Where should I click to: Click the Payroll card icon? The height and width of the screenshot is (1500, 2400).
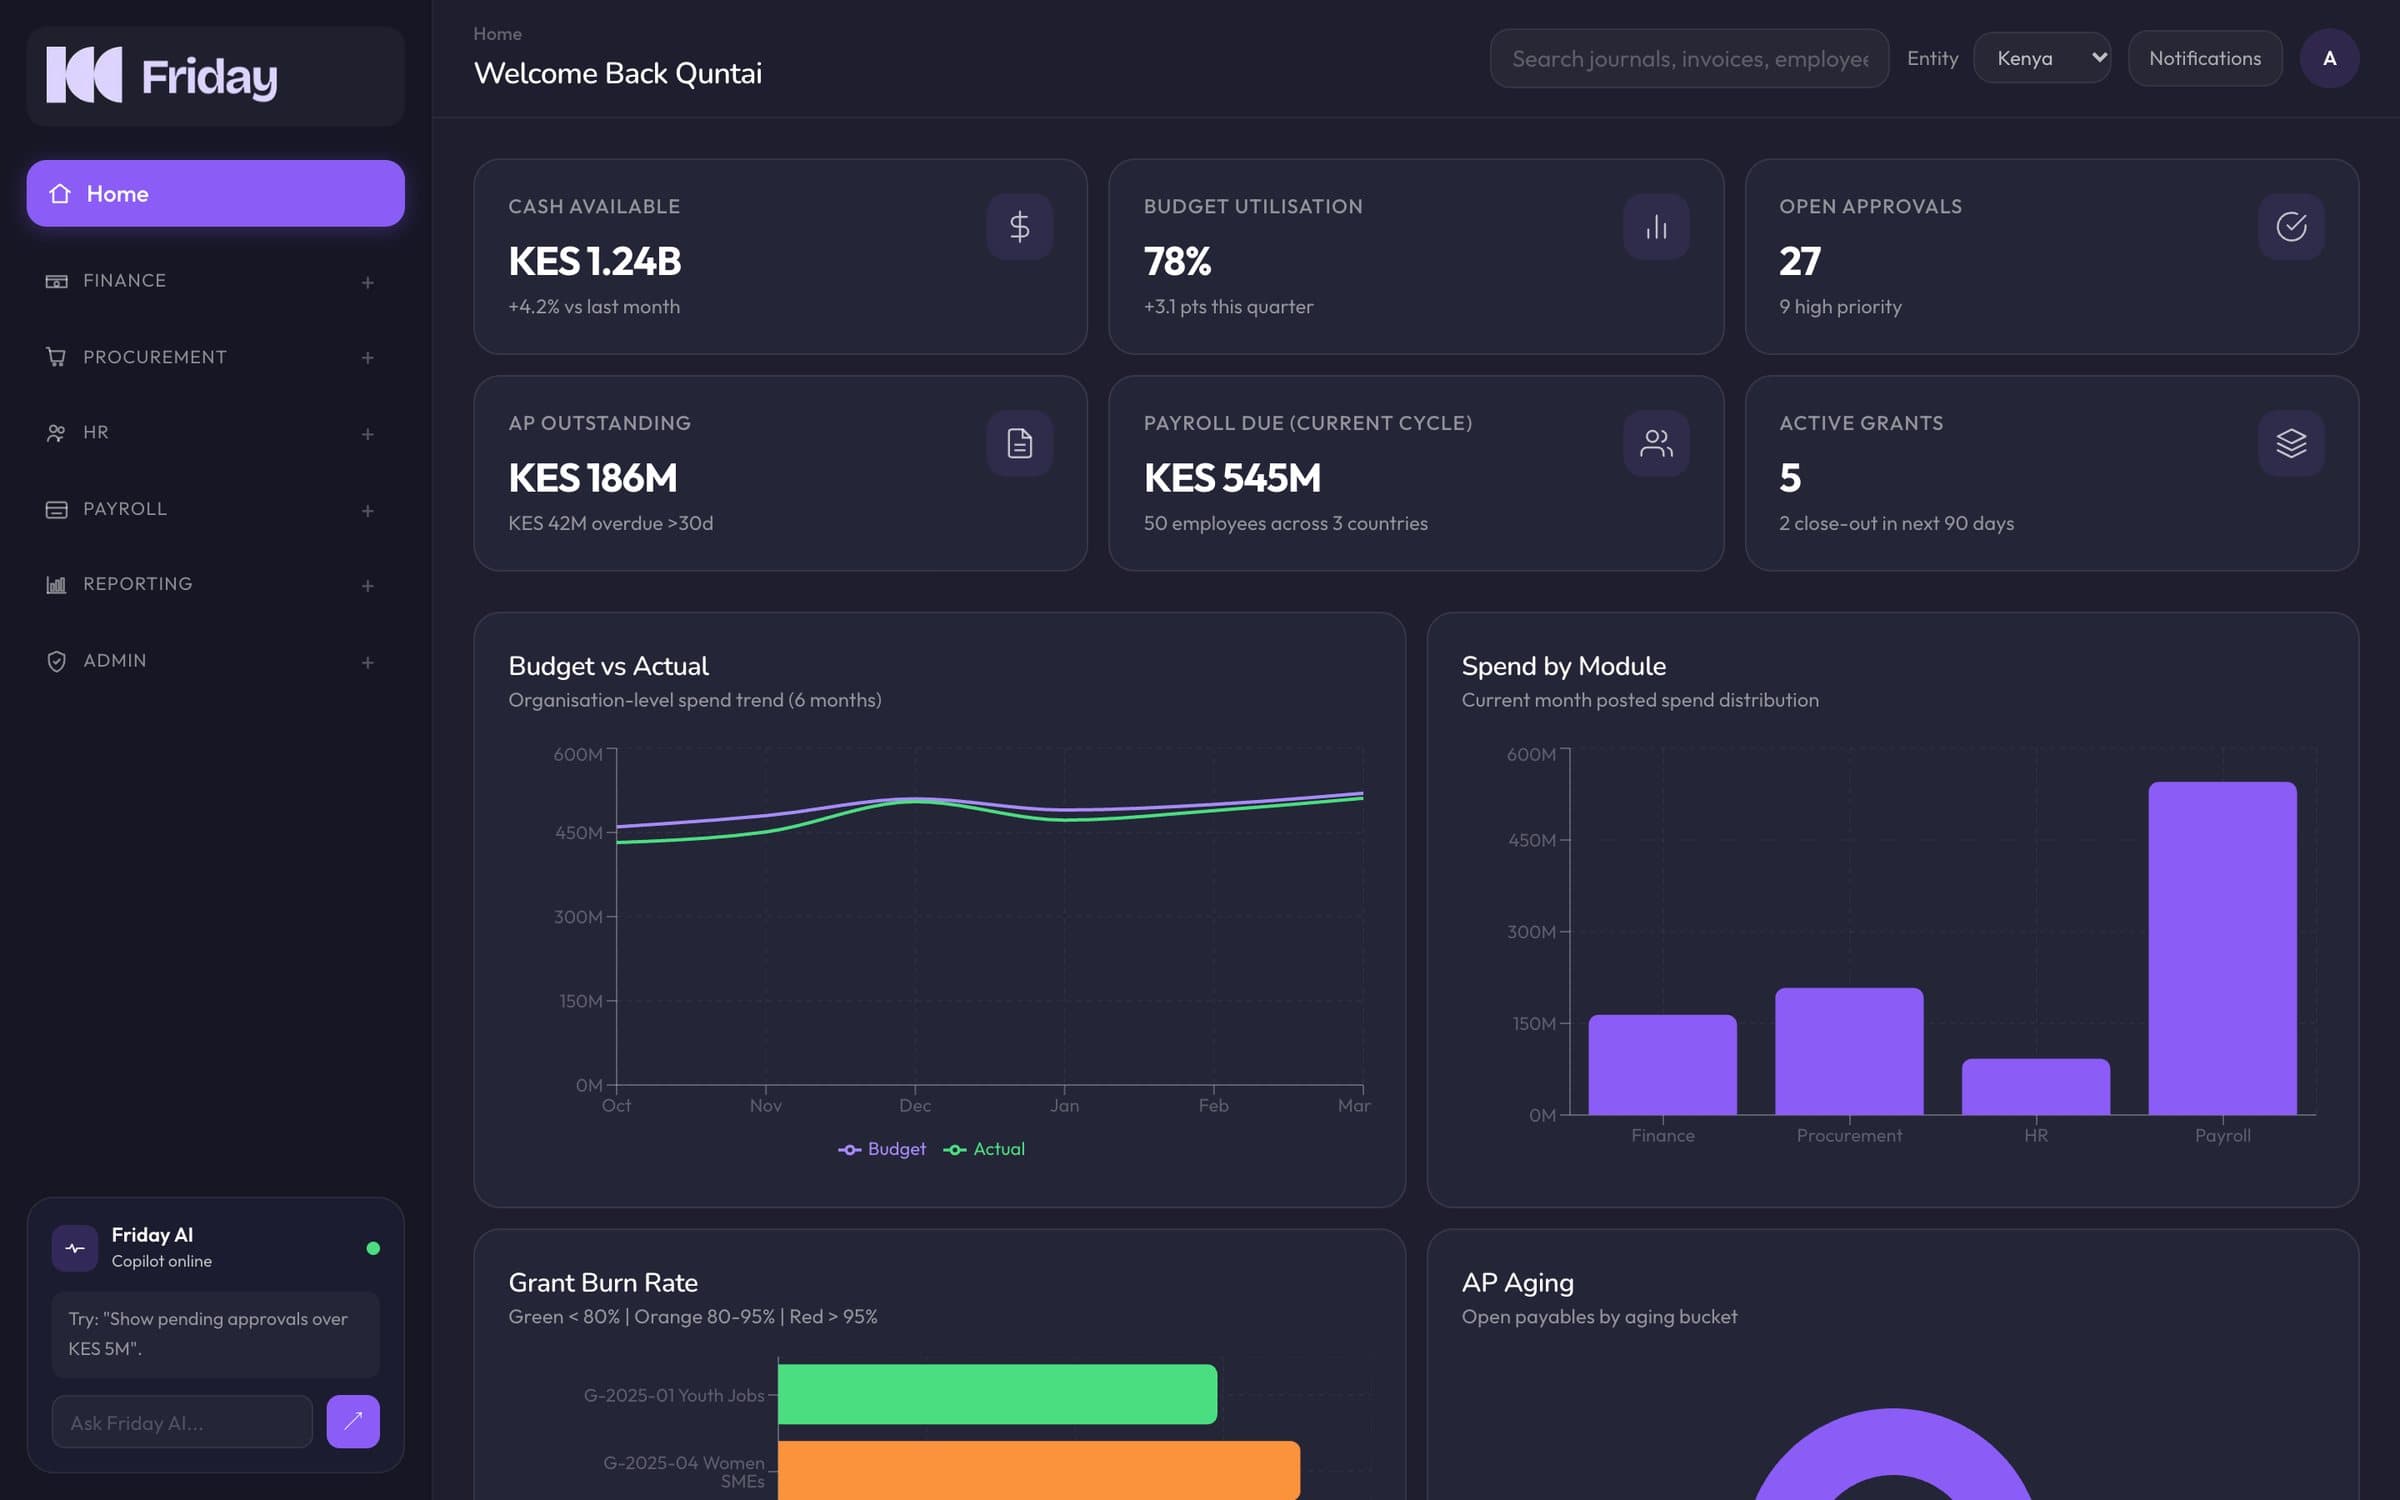pos(56,509)
